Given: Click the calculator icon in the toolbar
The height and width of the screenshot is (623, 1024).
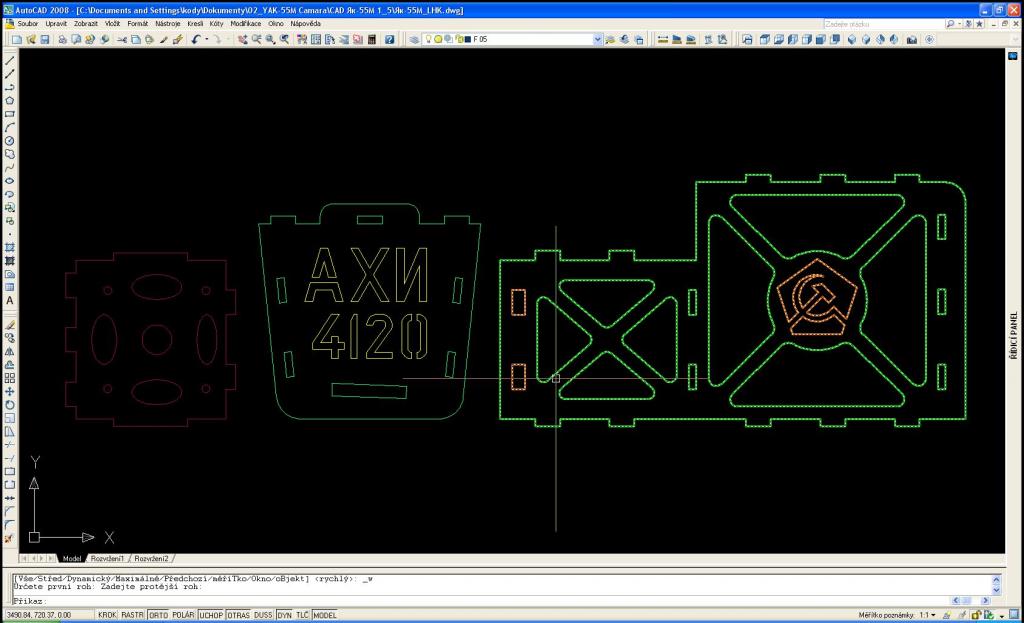Looking at the screenshot, I should (x=372, y=40).
